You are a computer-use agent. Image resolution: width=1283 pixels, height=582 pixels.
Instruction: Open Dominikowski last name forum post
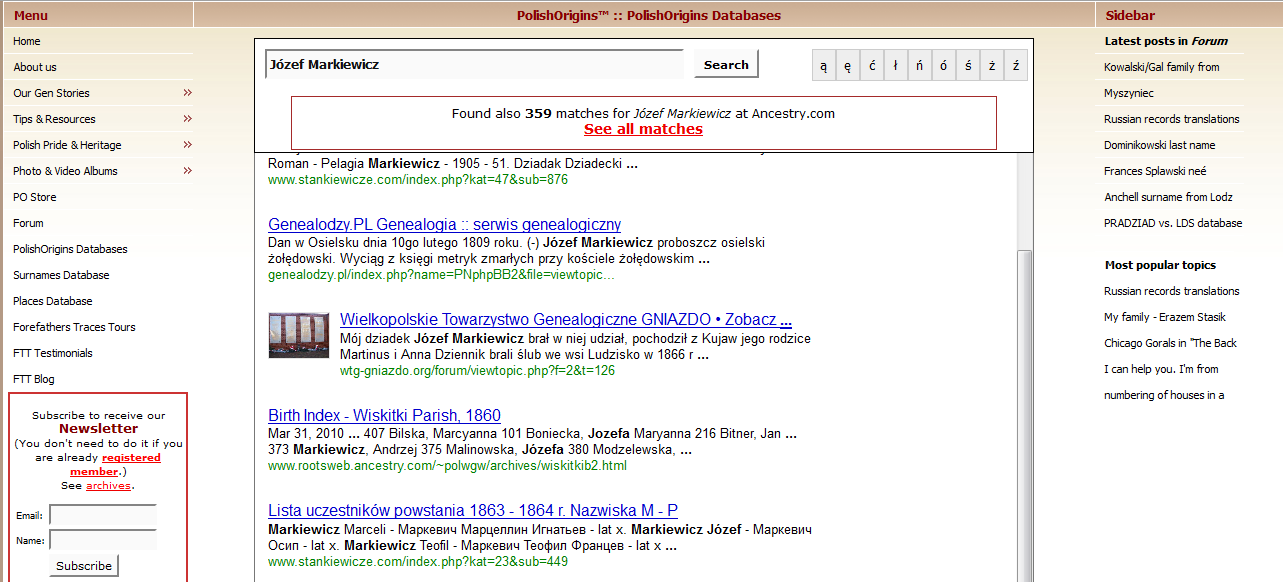(1160, 145)
